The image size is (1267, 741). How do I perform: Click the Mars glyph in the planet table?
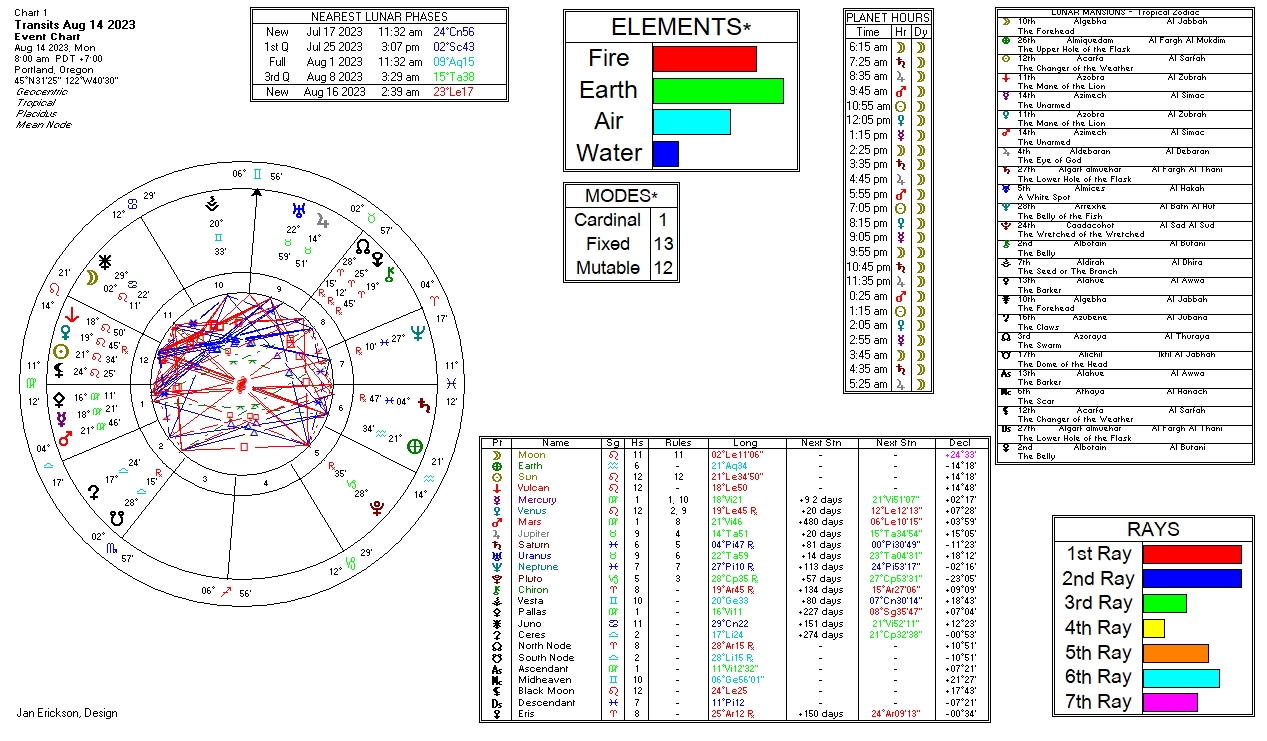pyautogui.click(x=496, y=522)
